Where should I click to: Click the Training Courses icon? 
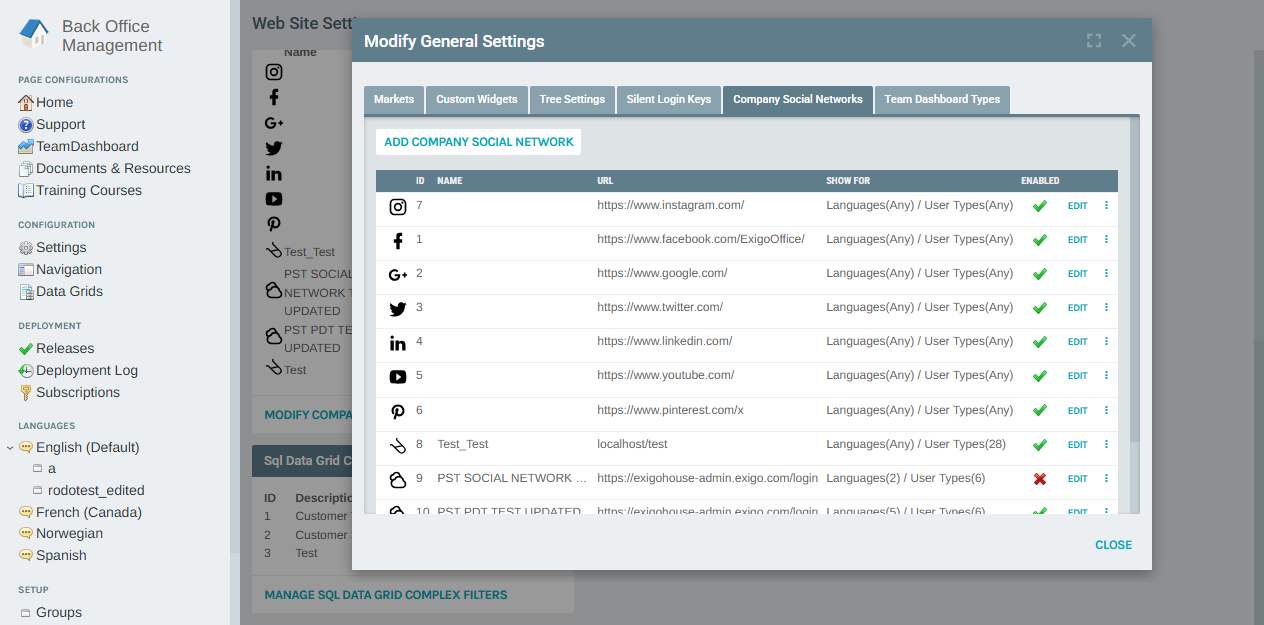click(x=26, y=190)
